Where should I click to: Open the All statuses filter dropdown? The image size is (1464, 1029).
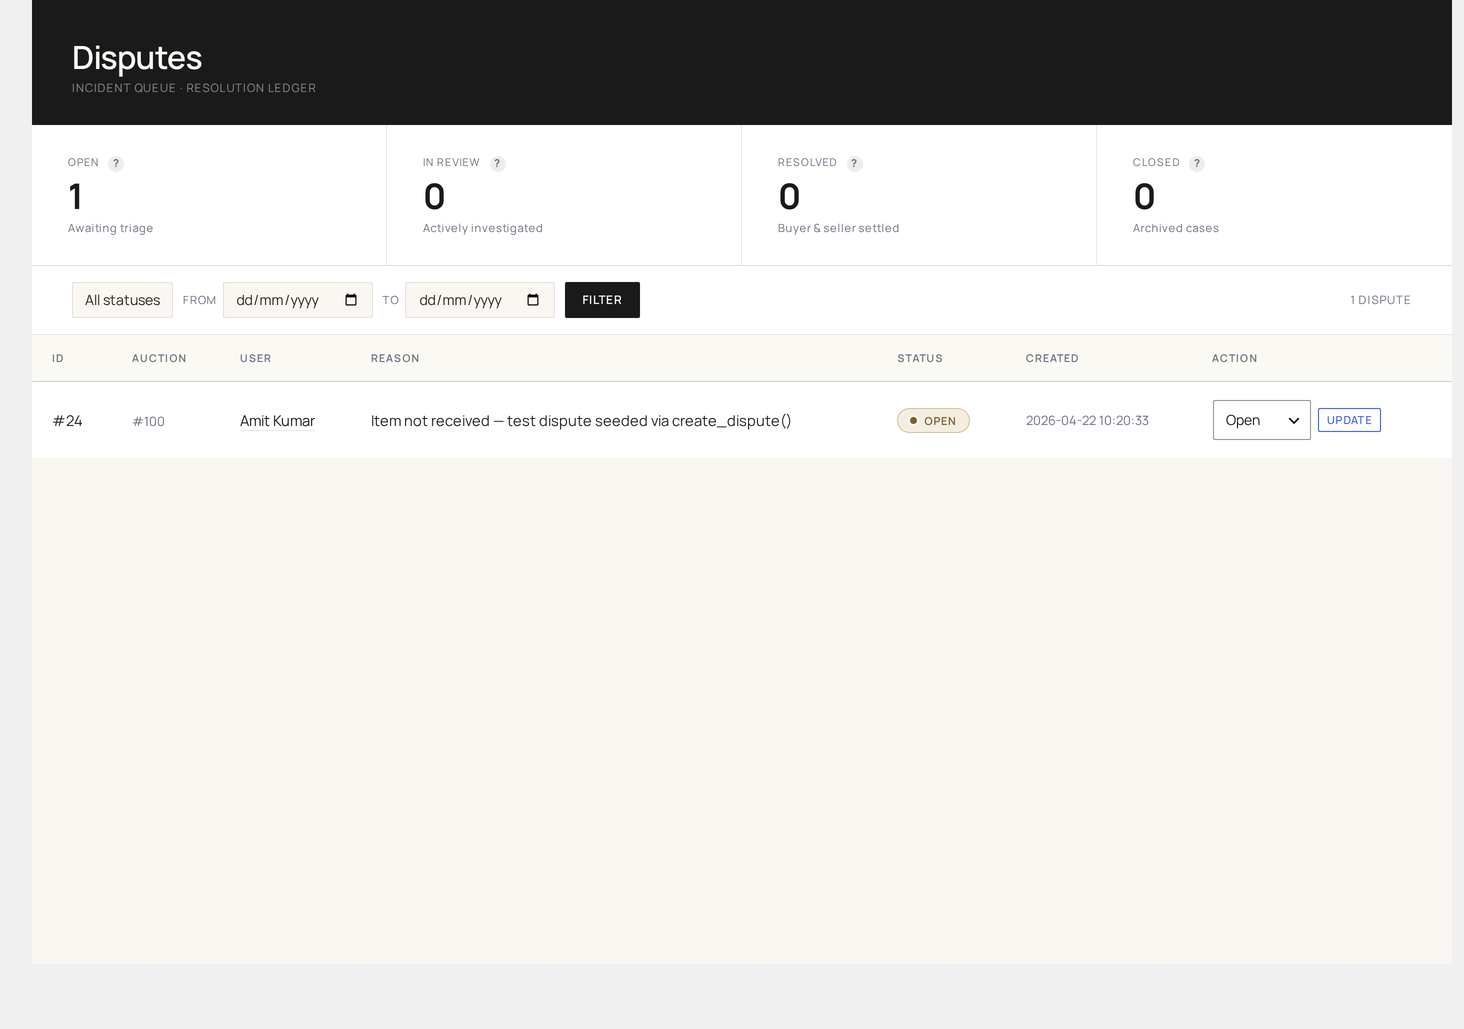(x=122, y=300)
